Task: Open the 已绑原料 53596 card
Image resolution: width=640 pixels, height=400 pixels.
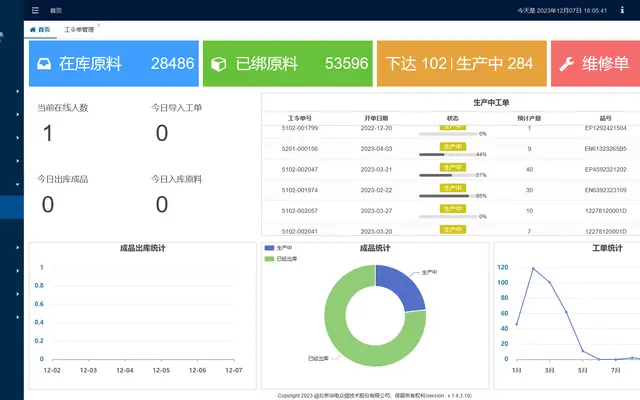Action: (x=288, y=63)
